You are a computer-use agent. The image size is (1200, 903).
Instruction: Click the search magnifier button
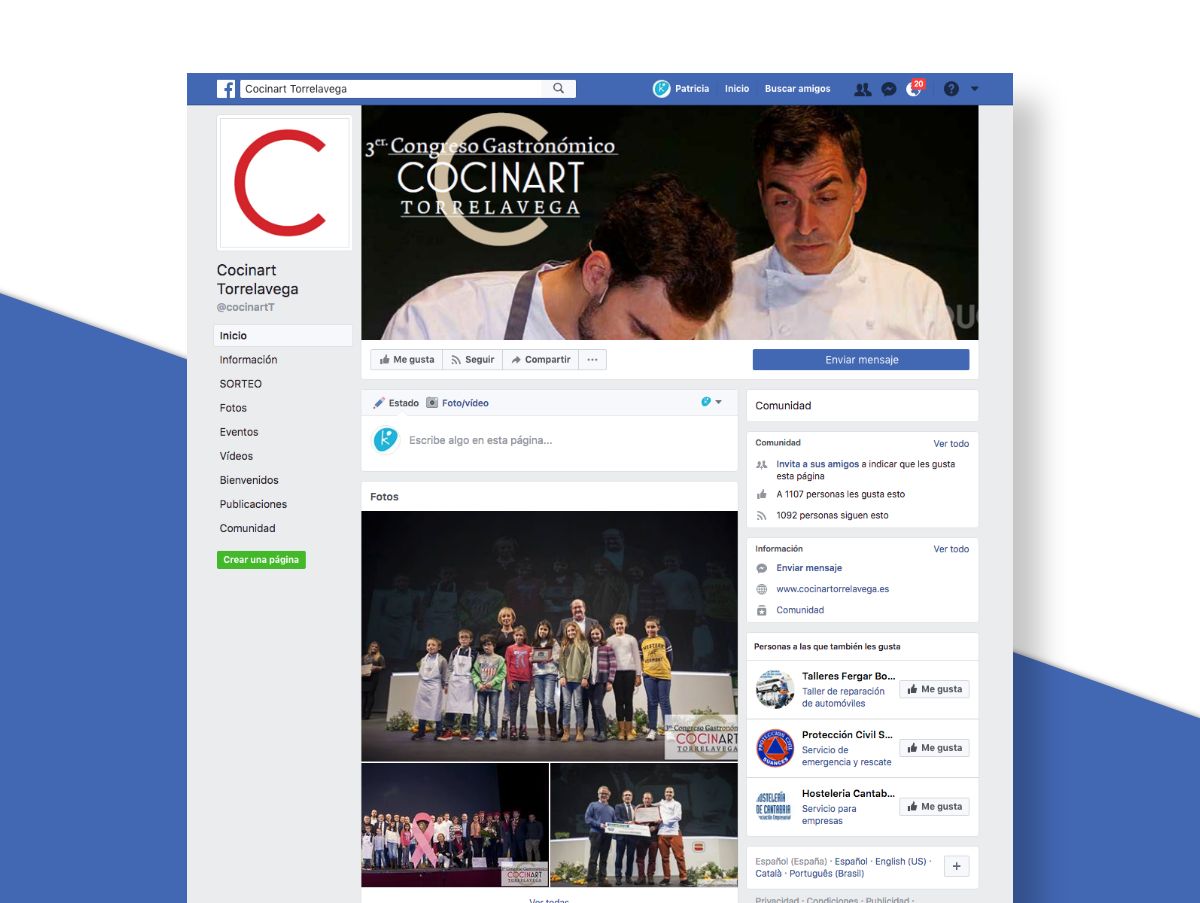(x=559, y=89)
